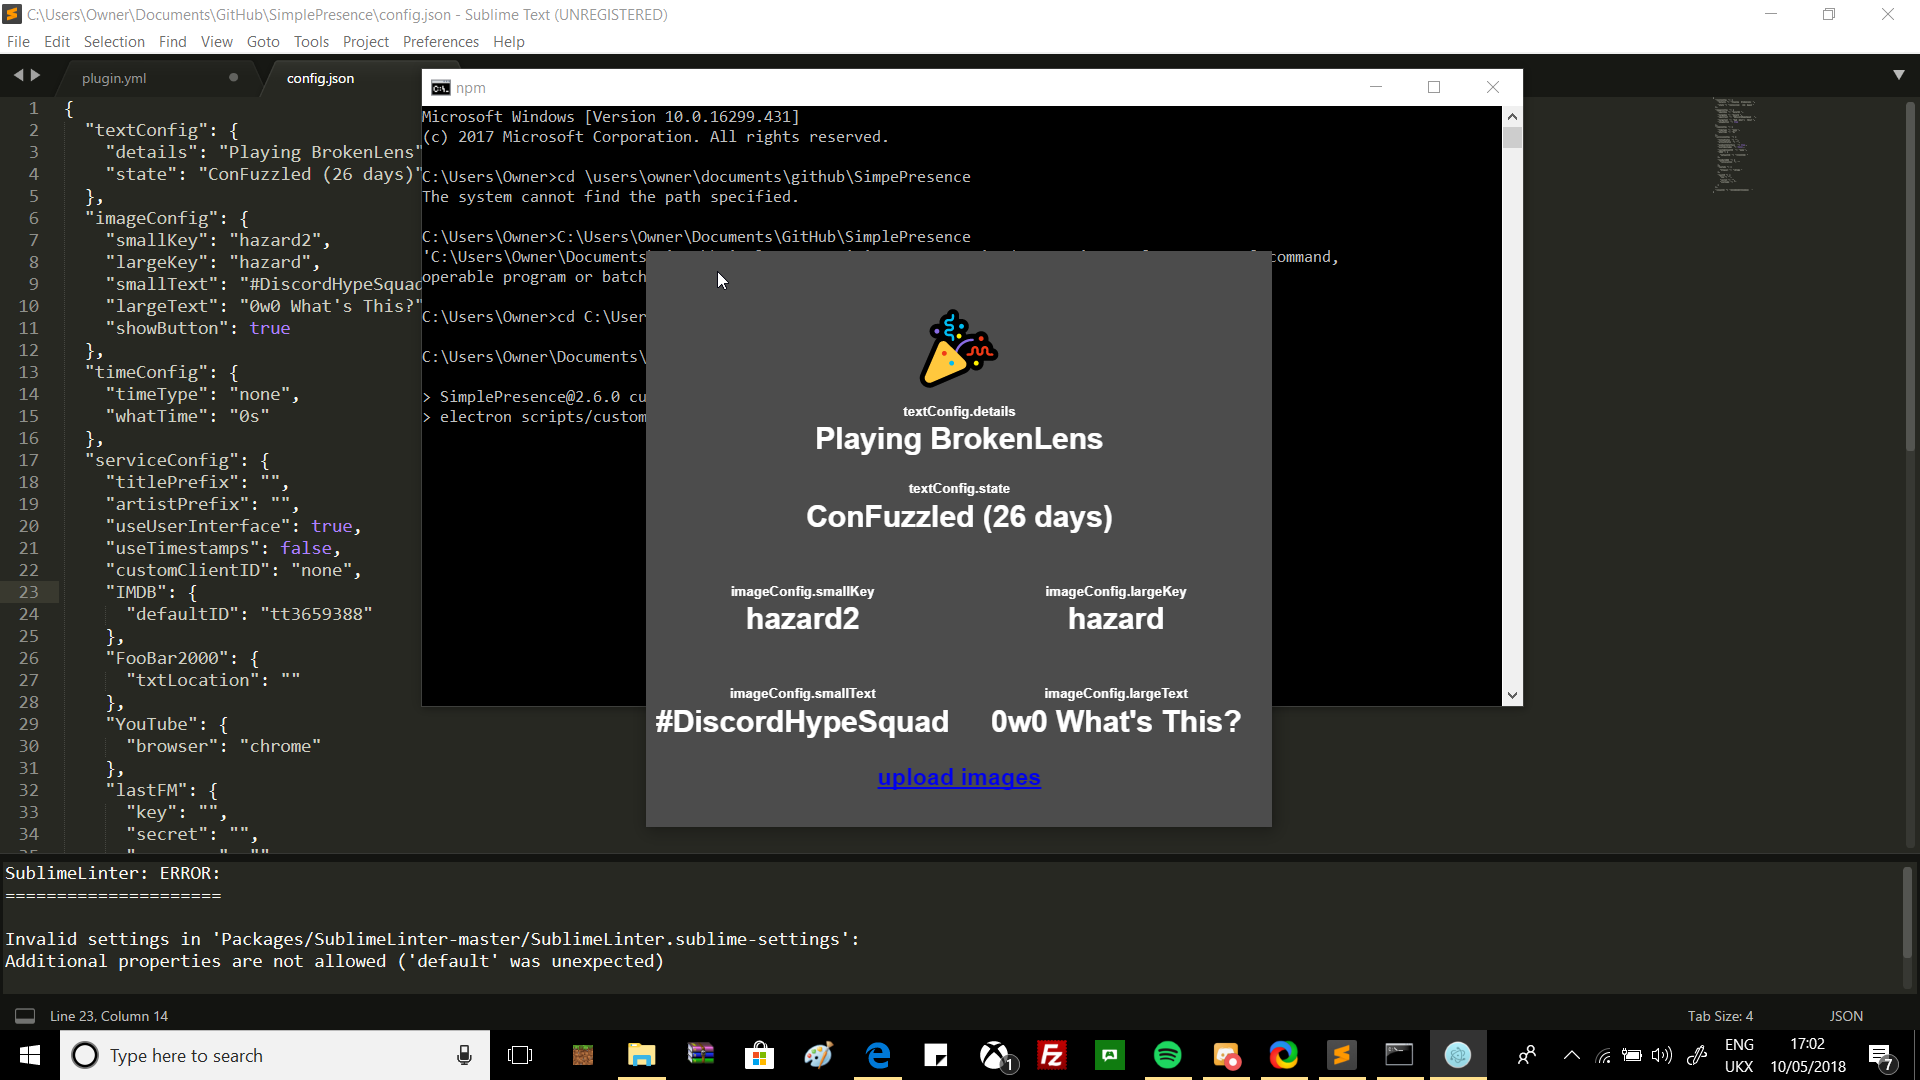Open the Find menu
The width and height of the screenshot is (1920, 1080).
point(173,41)
